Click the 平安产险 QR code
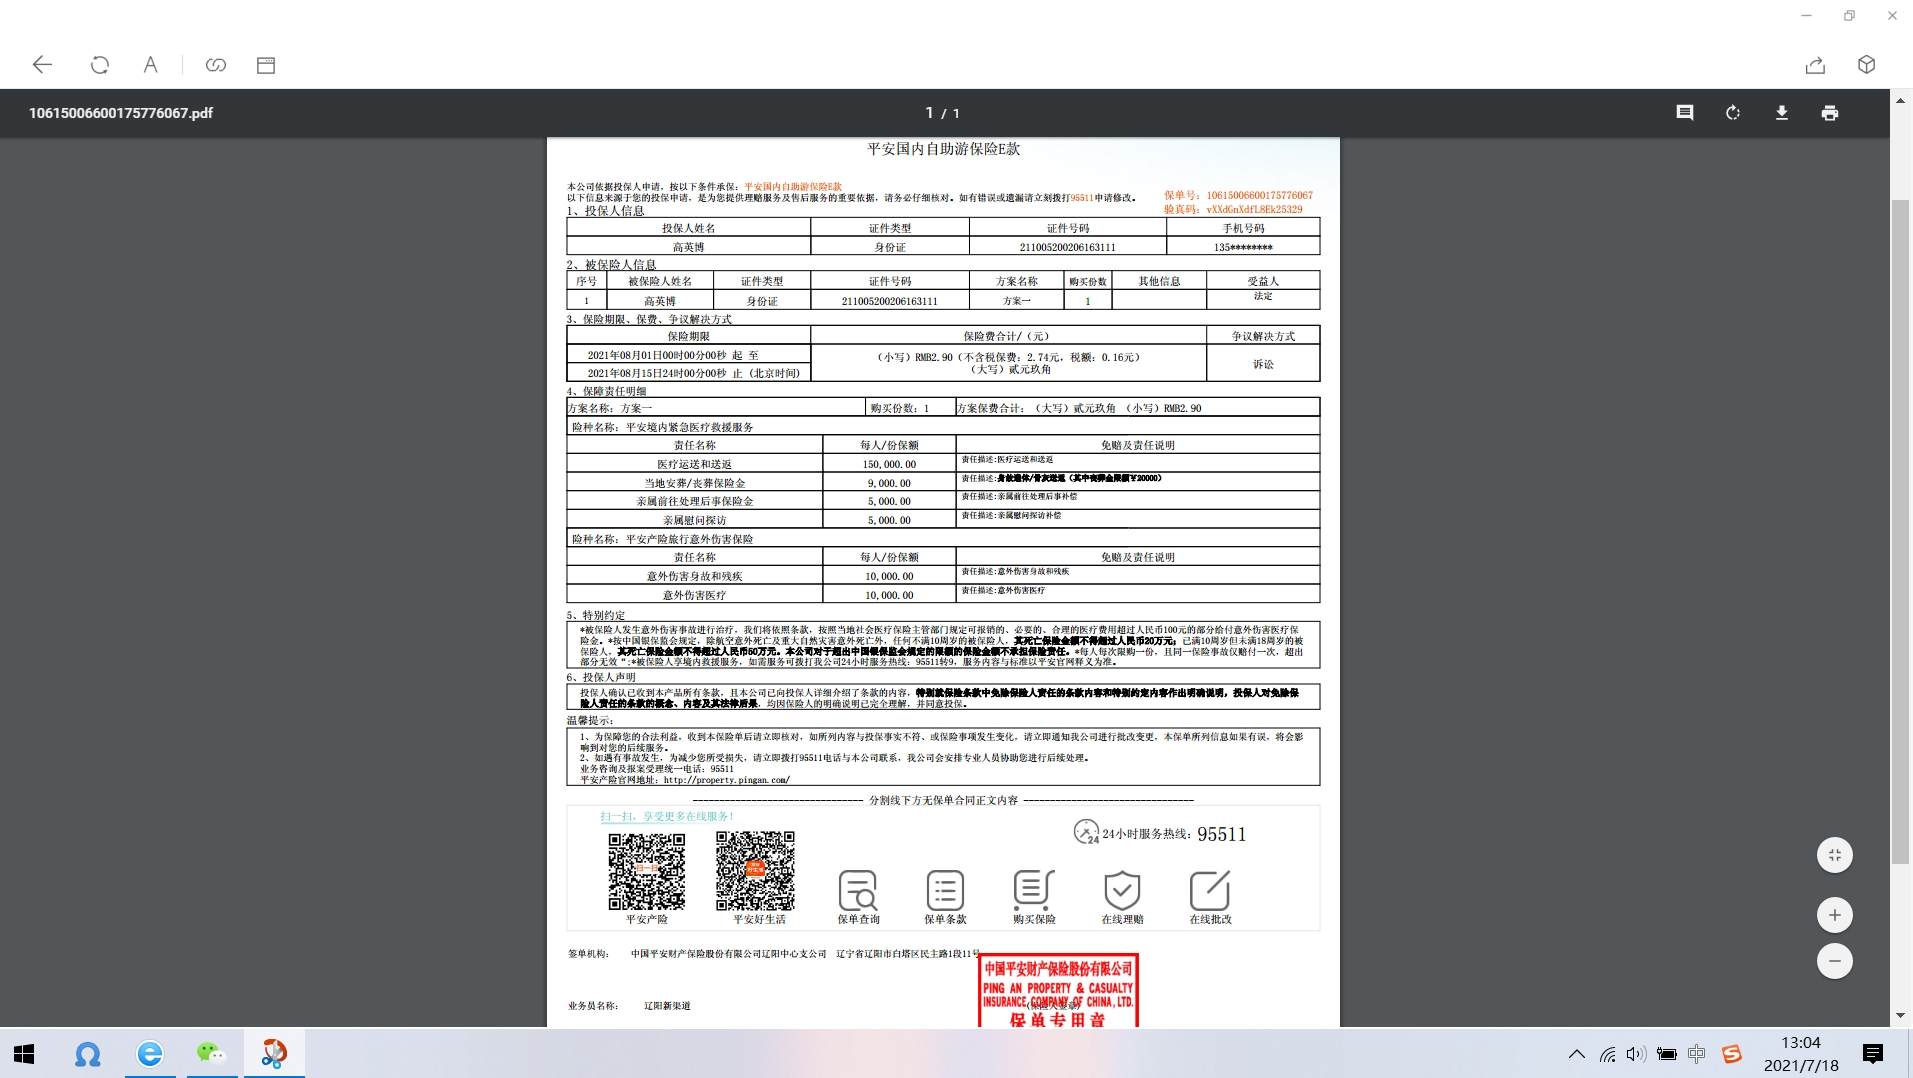The height and width of the screenshot is (1078, 1913). point(647,872)
